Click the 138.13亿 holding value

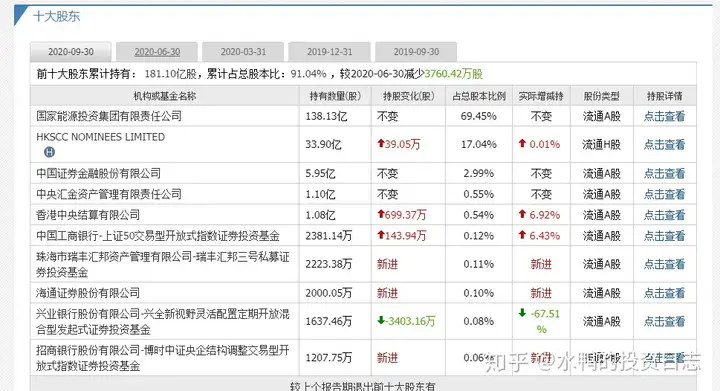tap(326, 116)
